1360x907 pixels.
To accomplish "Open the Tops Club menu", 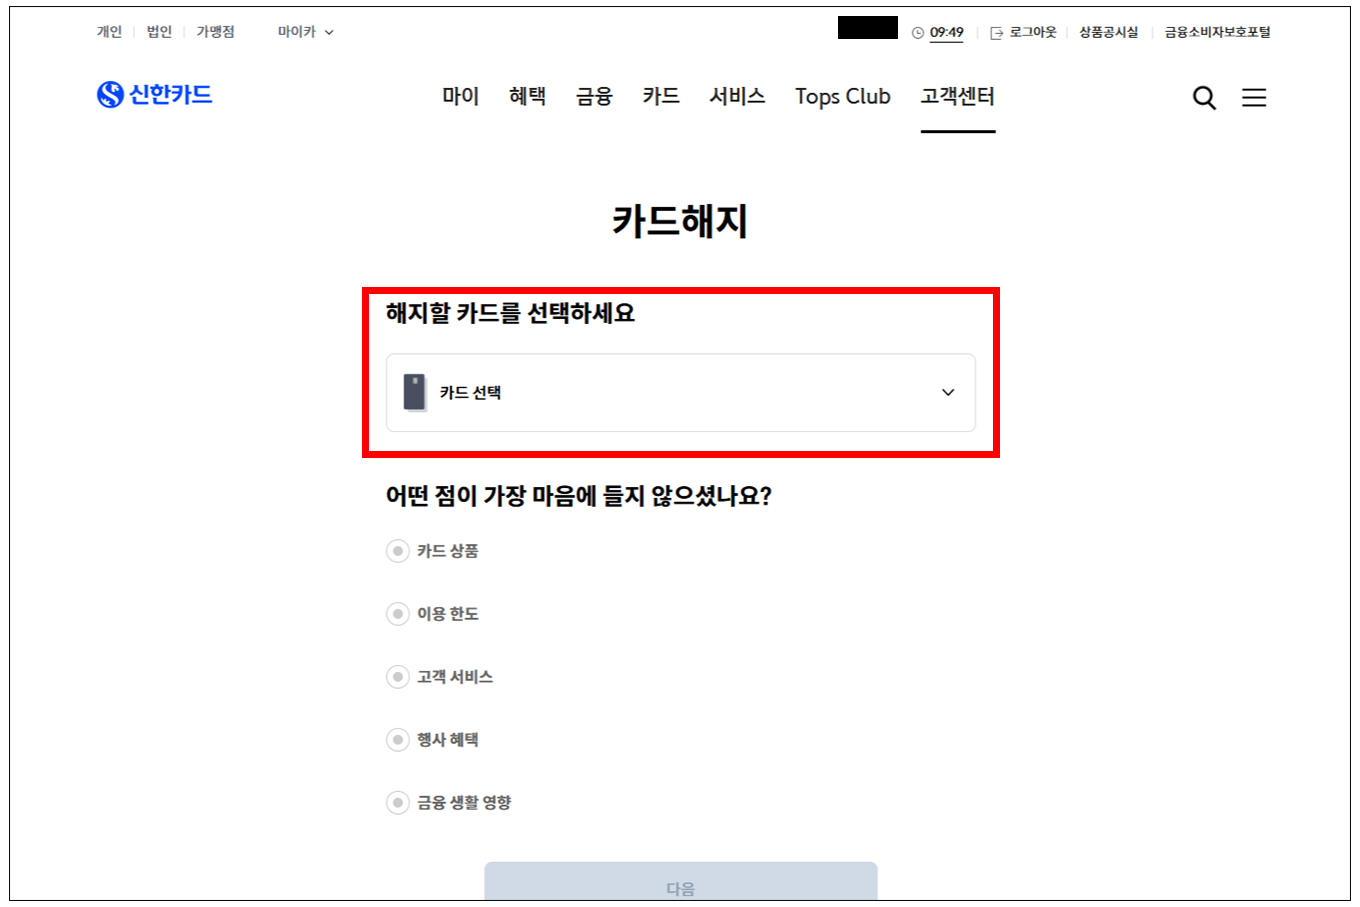I will [x=842, y=96].
